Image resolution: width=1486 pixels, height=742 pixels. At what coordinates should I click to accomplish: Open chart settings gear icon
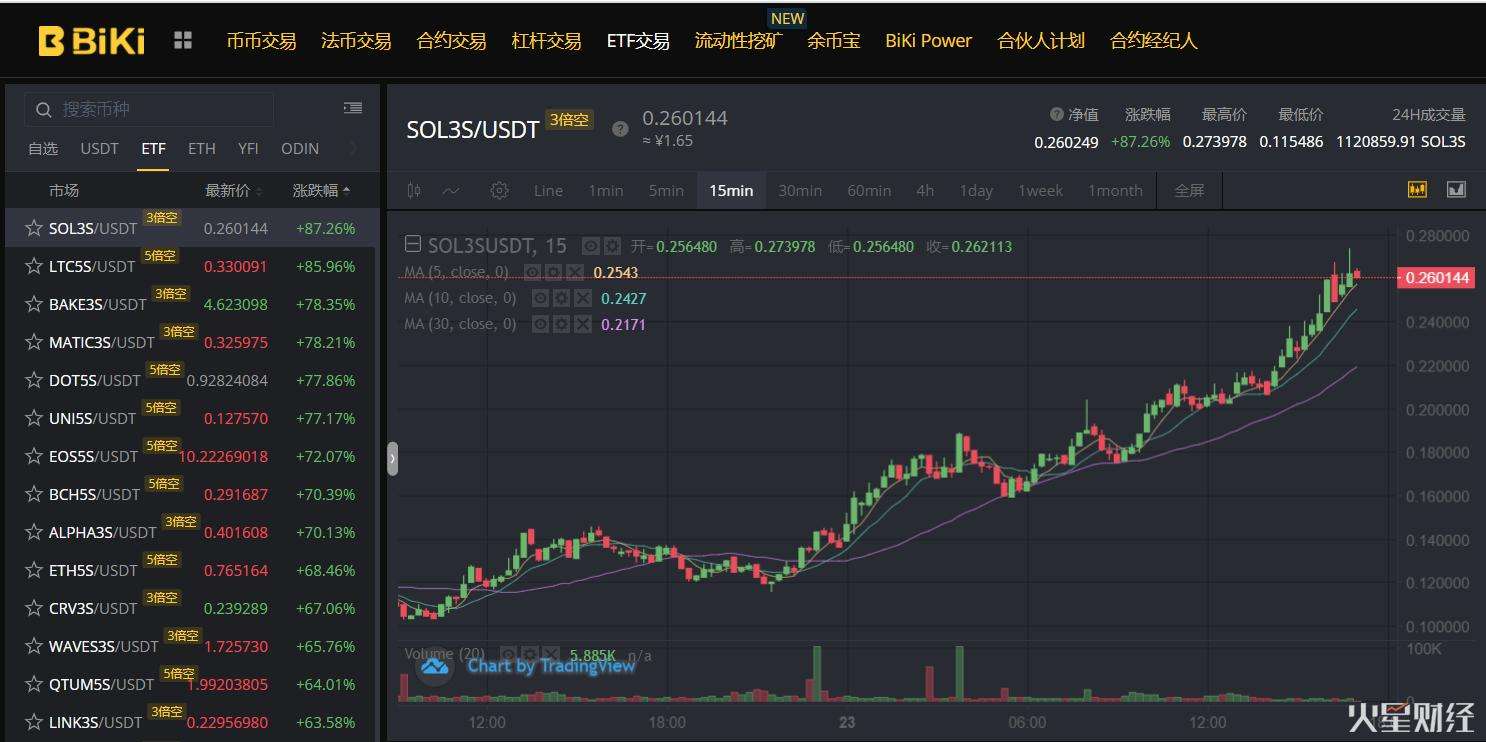click(500, 190)
